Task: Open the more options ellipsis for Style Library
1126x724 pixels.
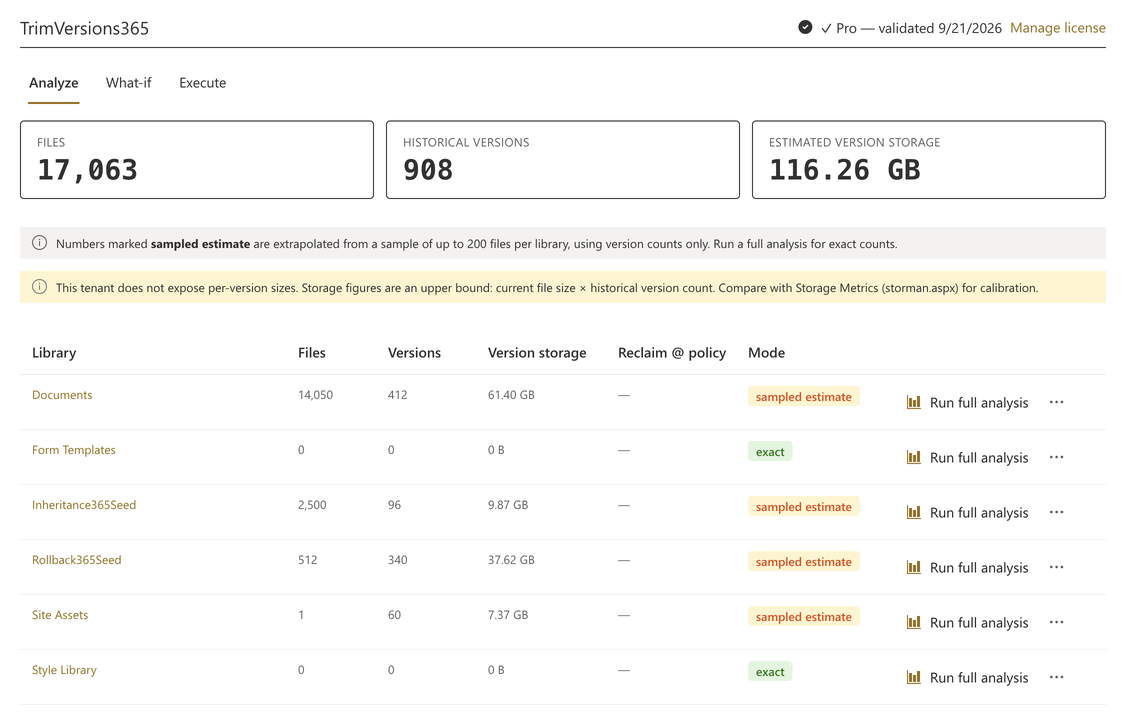Action: [x=1056, y=677]
